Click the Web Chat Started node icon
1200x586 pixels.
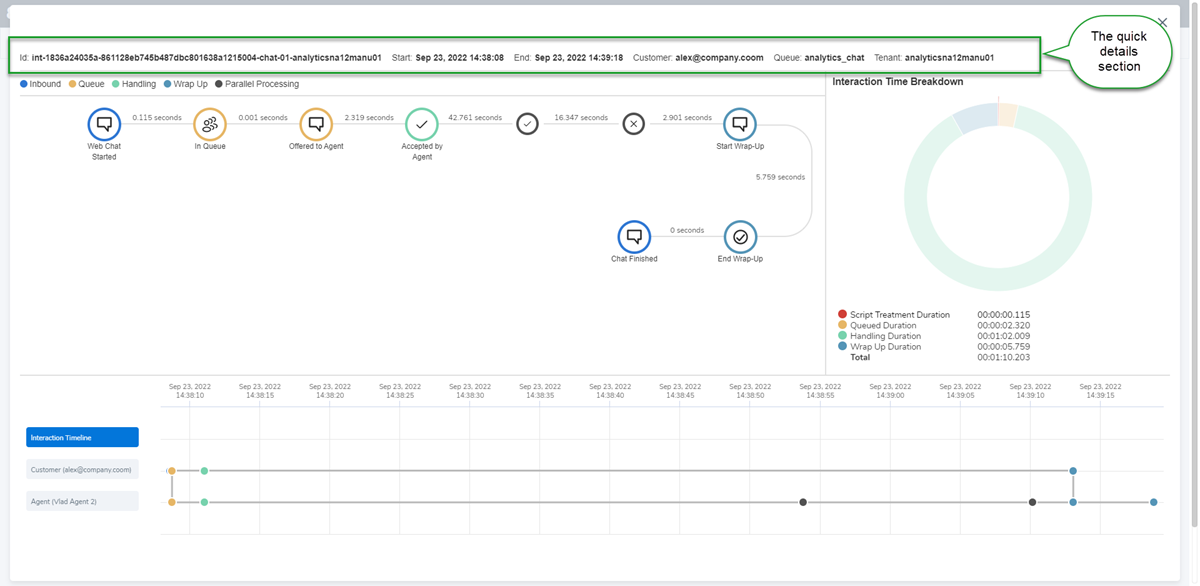pyautogui.click(x=104, y=125)
